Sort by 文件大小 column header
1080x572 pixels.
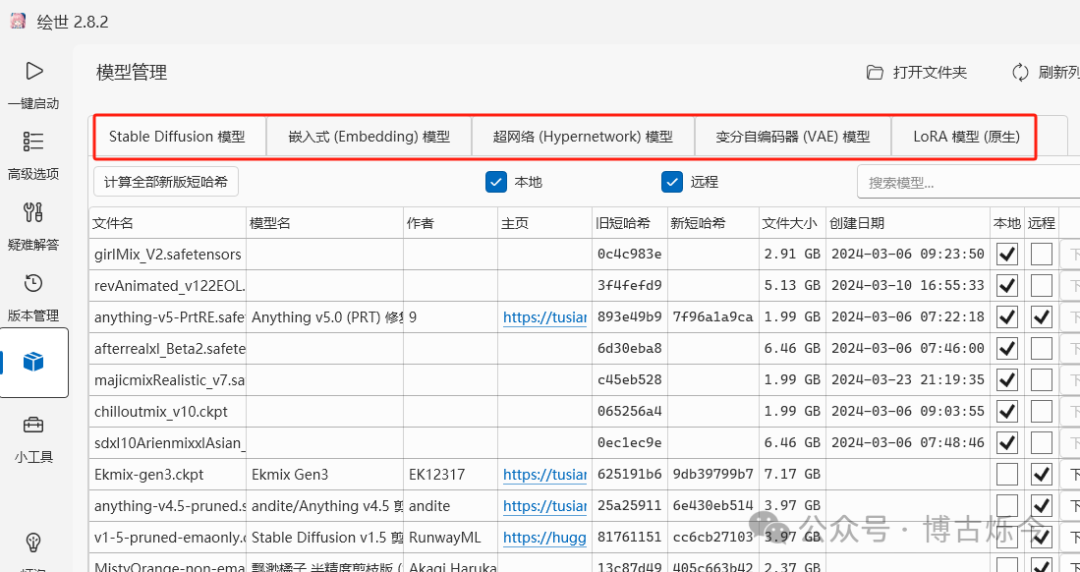792,223
